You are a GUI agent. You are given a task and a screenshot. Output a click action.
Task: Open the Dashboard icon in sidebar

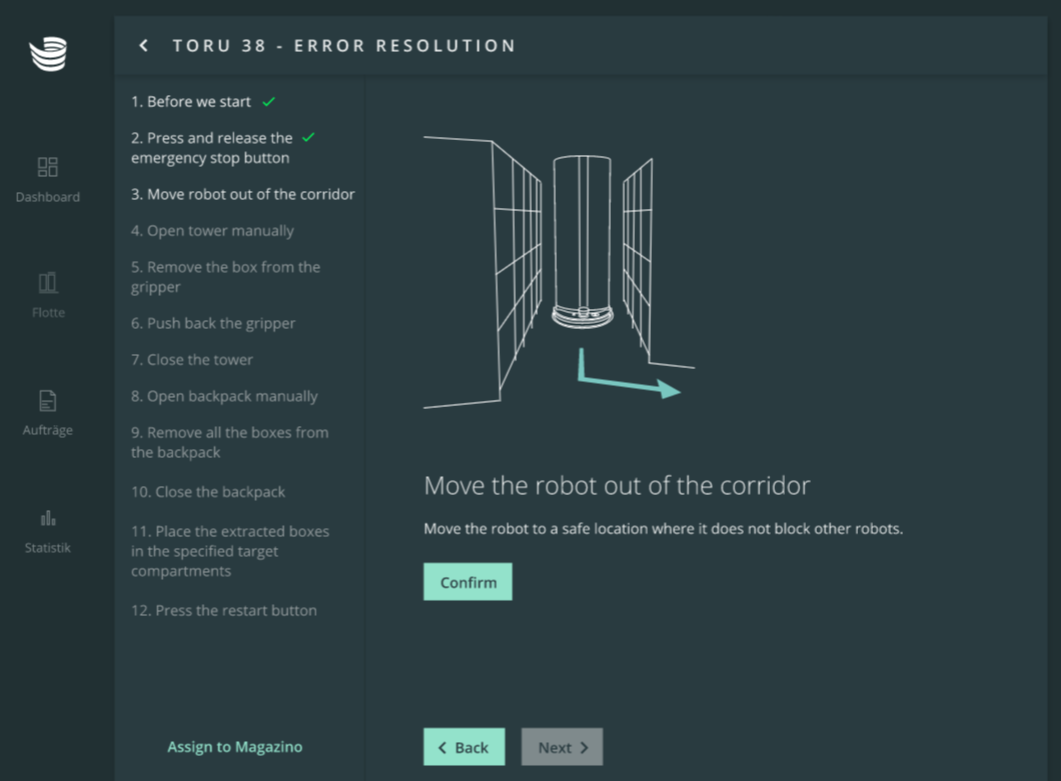(x=48, y=167)
